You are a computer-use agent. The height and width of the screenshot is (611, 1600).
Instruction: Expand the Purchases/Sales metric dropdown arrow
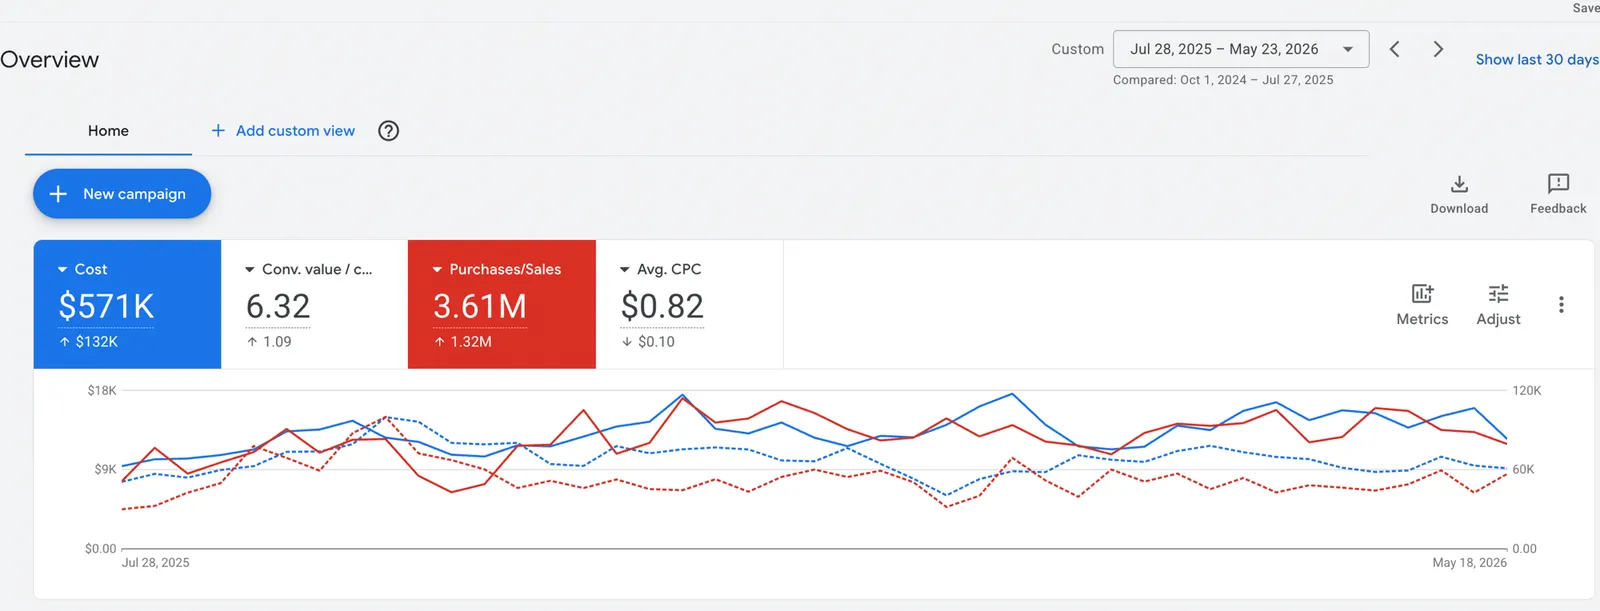tap(437, 270)
